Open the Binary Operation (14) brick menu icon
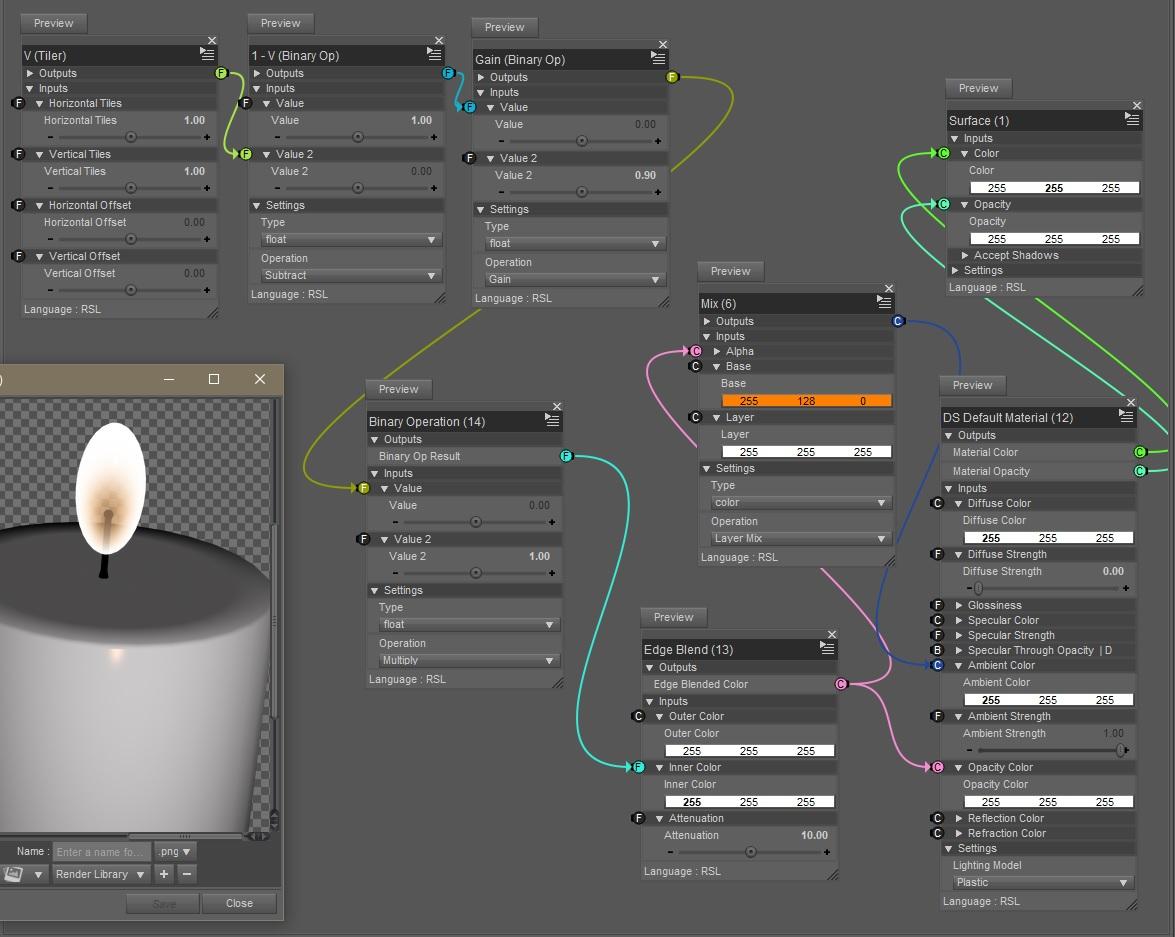 (552, 421)
